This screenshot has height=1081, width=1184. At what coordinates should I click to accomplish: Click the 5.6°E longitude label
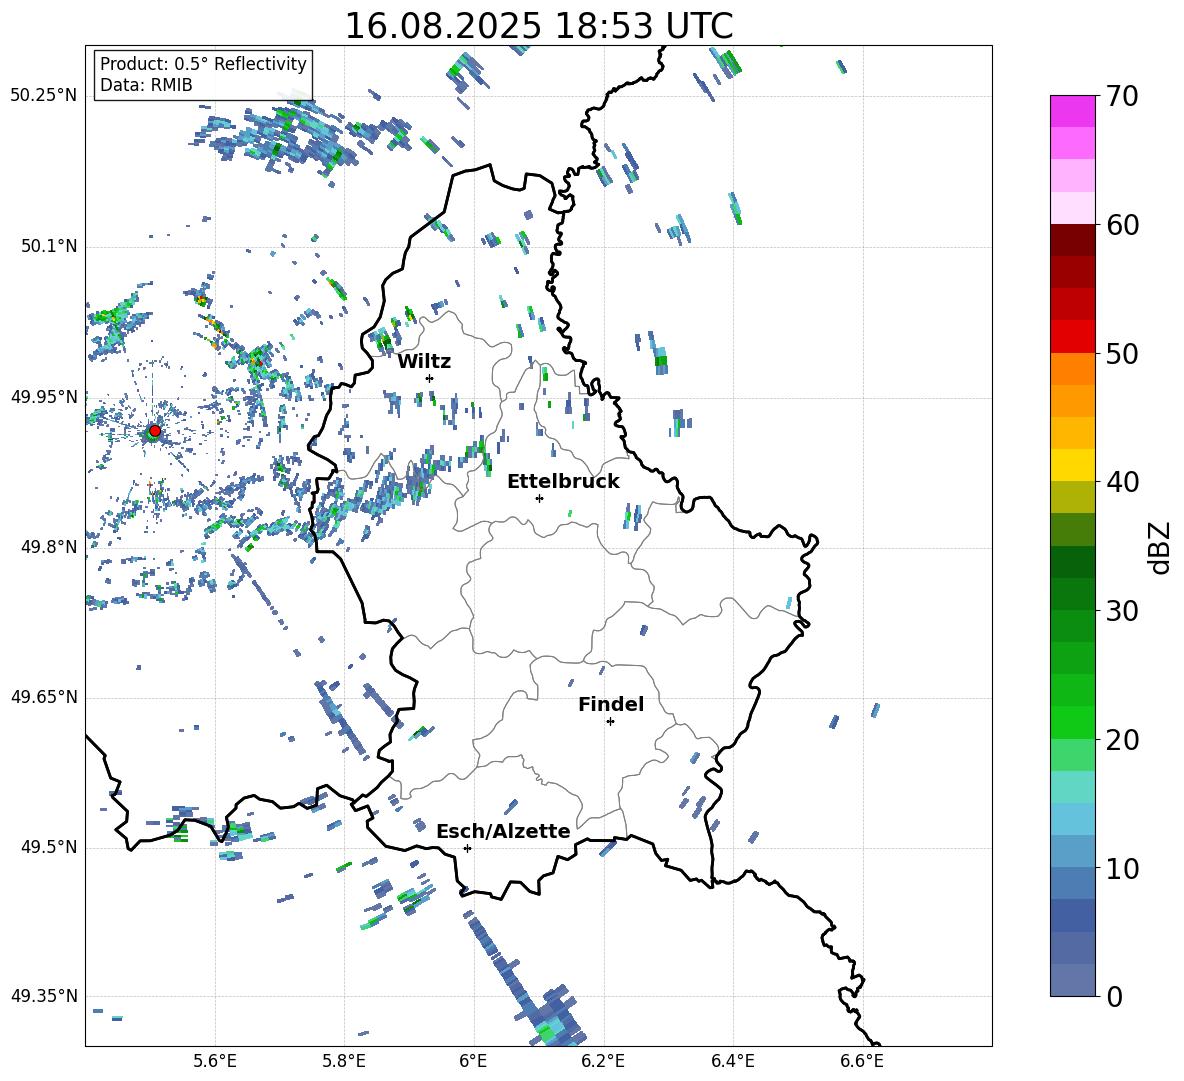[215, 1062]
